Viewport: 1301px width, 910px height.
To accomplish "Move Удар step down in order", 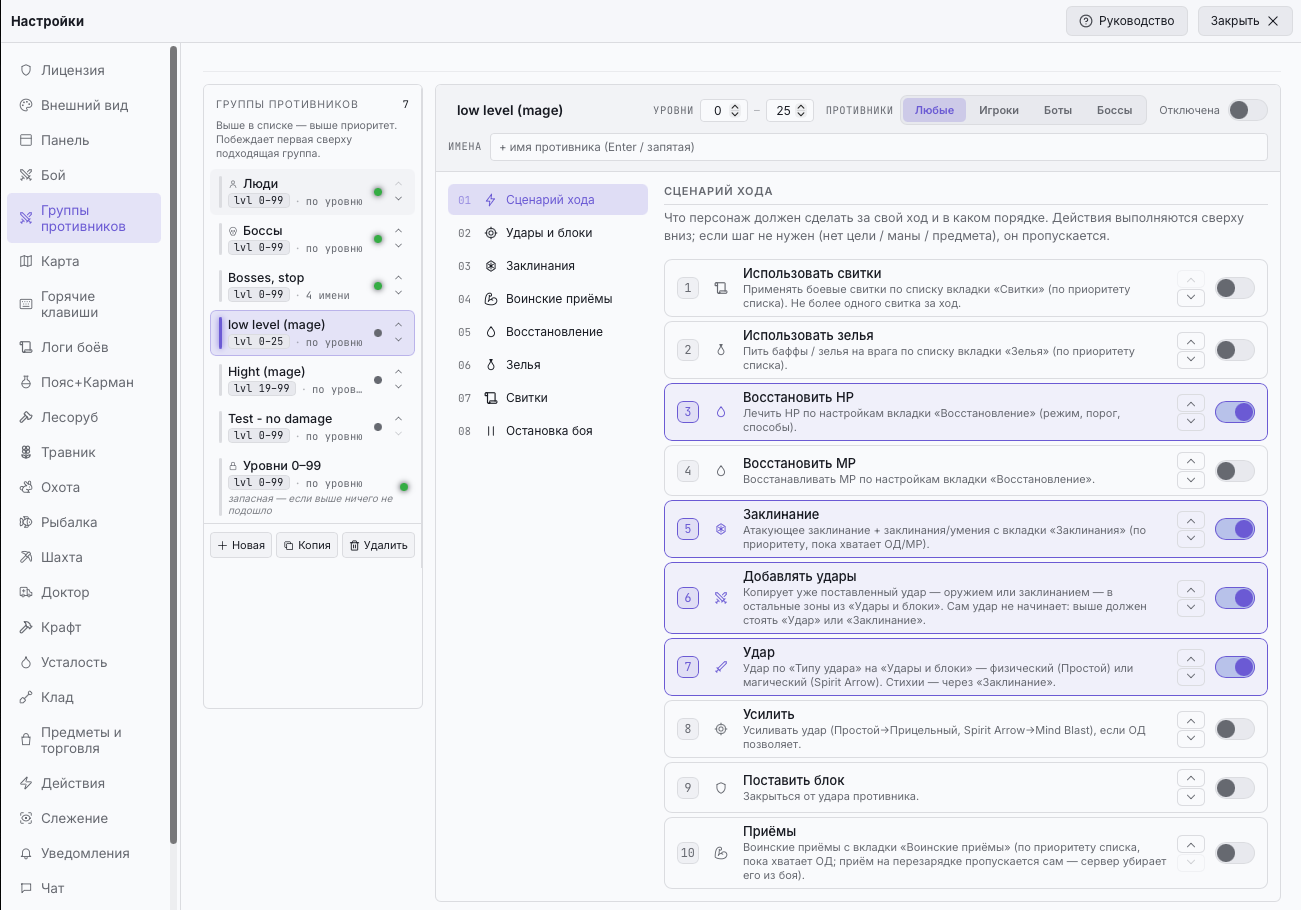I will 1190,676.
